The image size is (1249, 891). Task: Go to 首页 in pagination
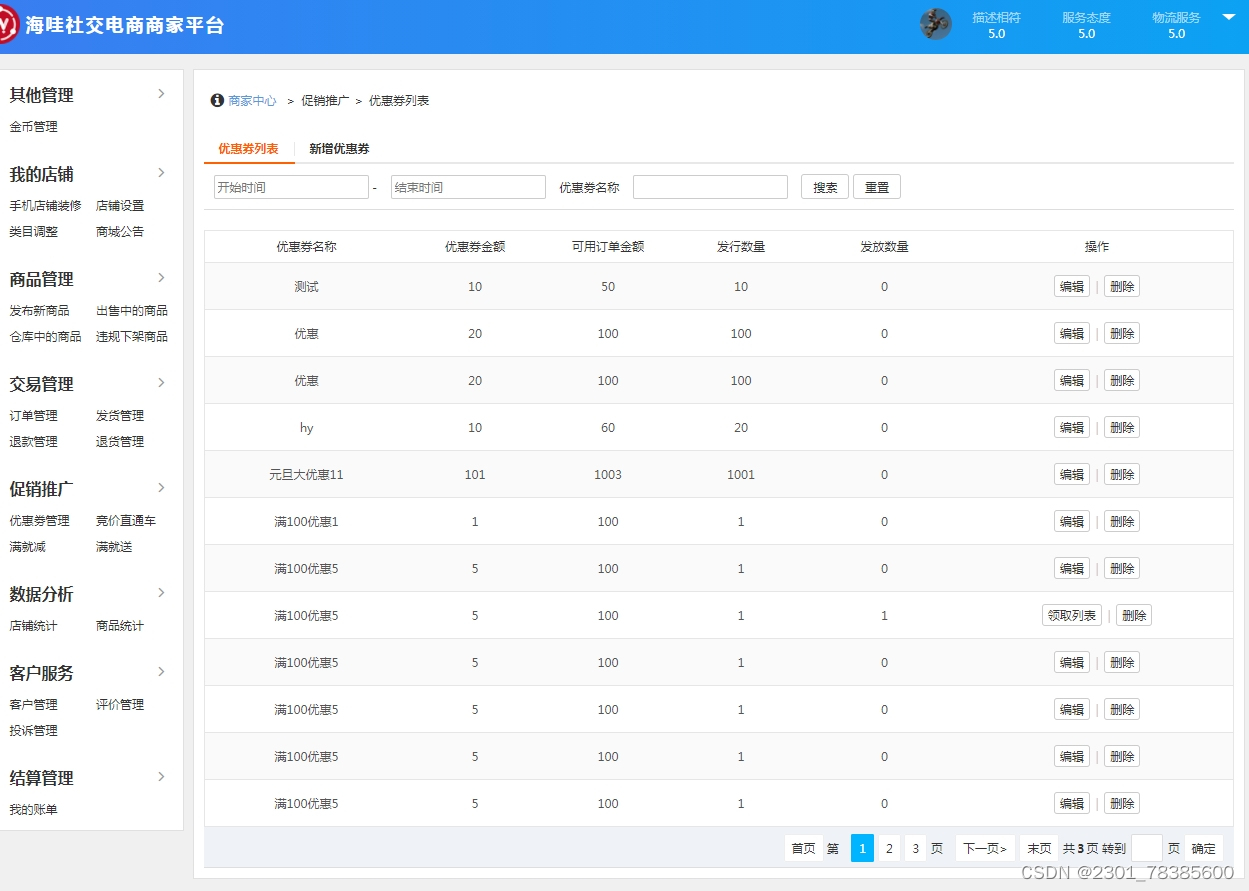coord(803,848)
